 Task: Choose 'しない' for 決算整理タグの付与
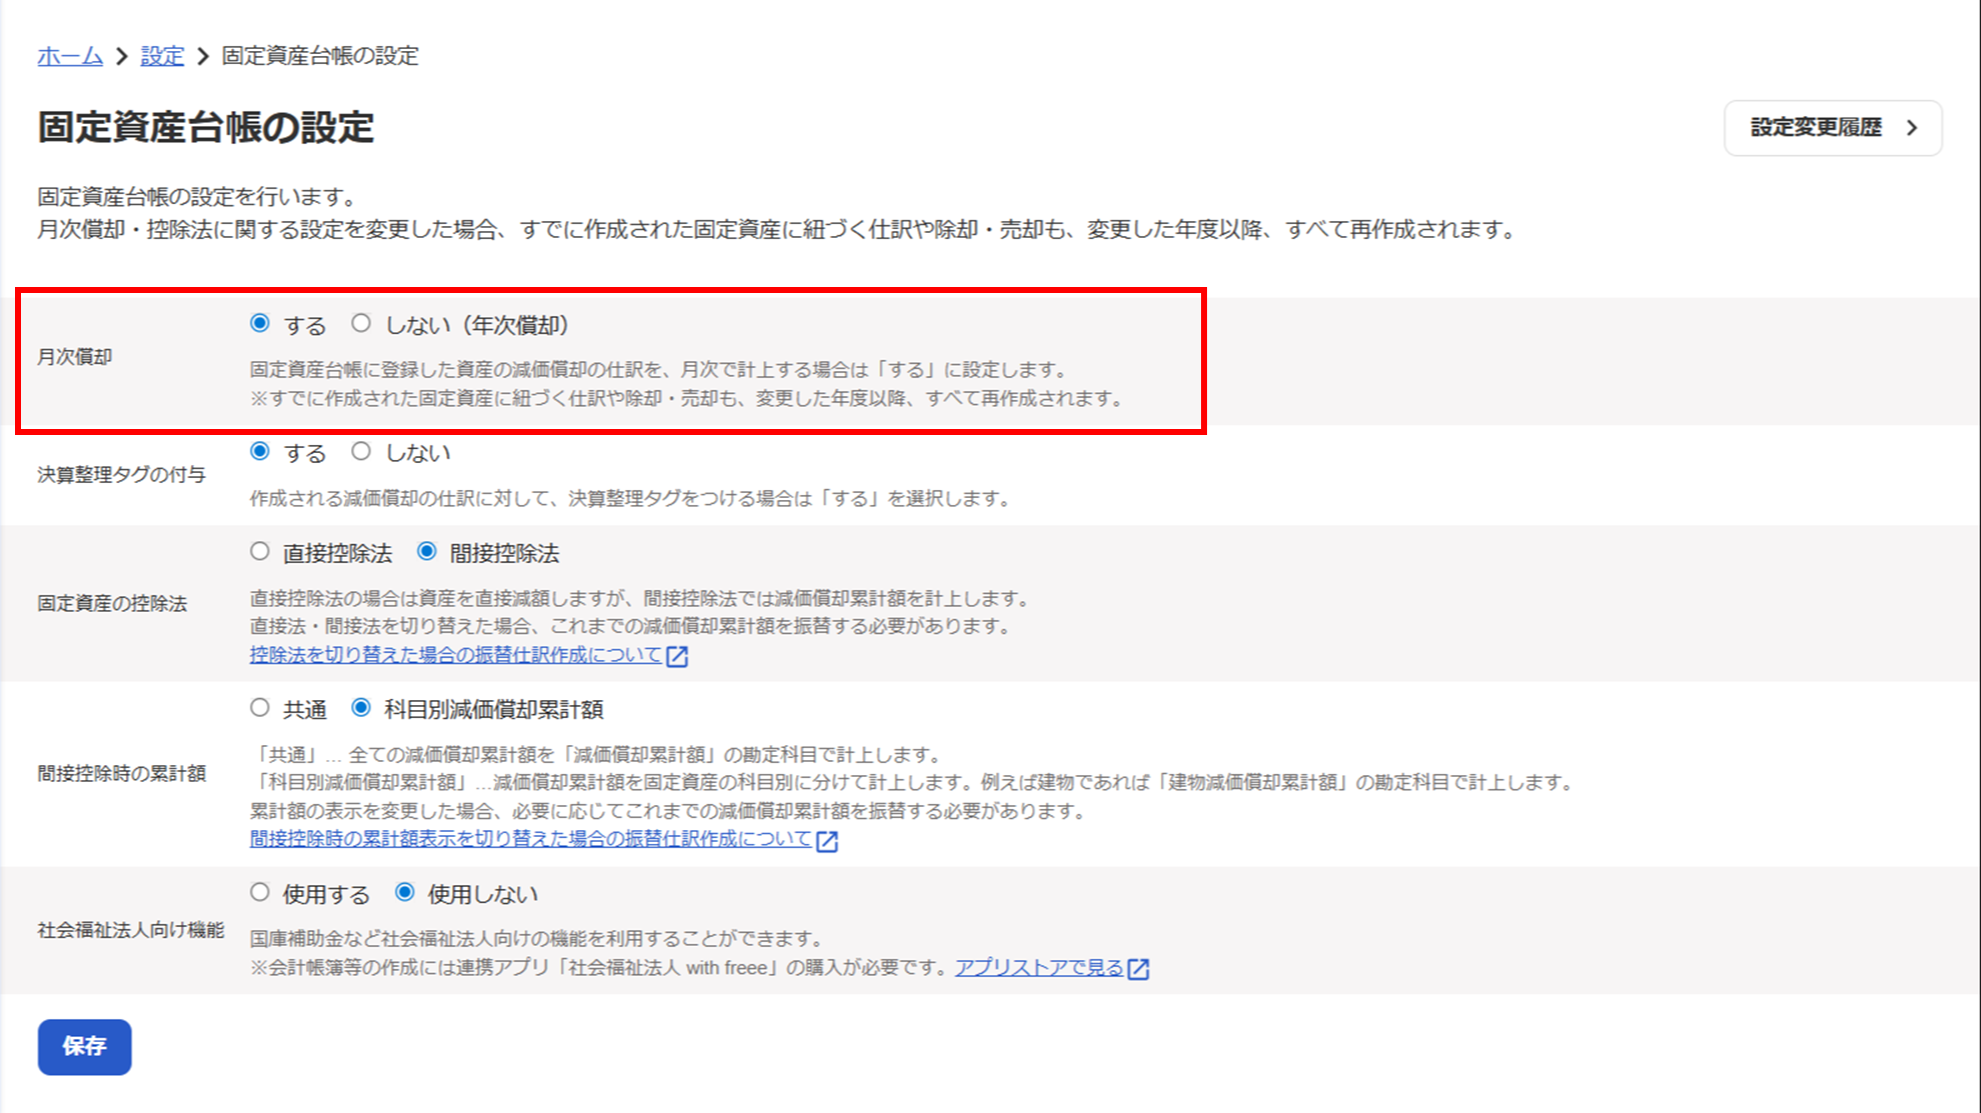(x=361, y=451)
